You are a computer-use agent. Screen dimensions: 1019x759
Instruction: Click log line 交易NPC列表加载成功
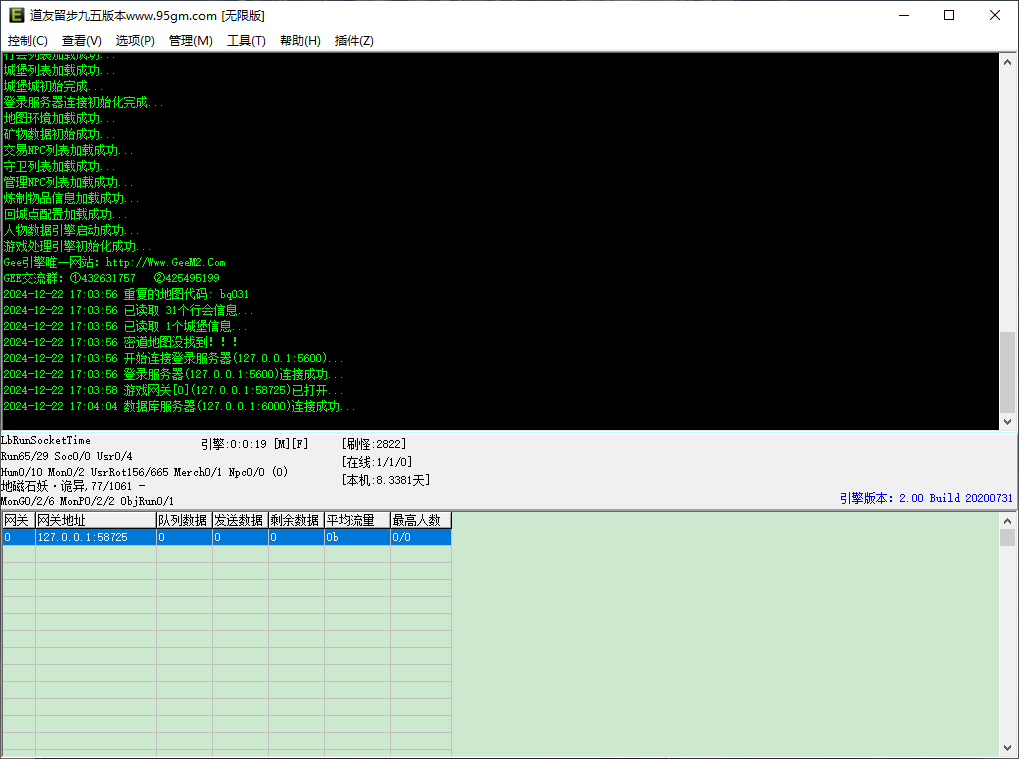pos(68,150)
